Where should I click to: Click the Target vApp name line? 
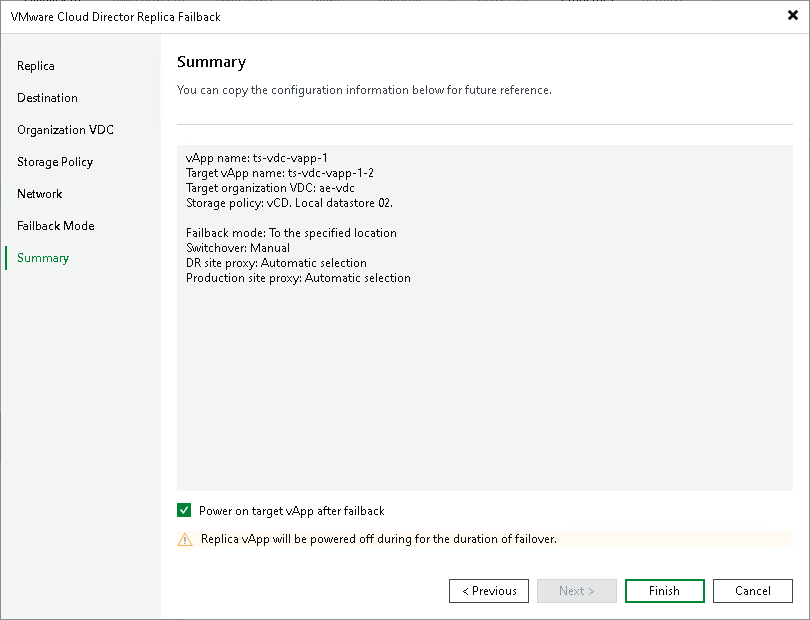(x=279, y=173)
